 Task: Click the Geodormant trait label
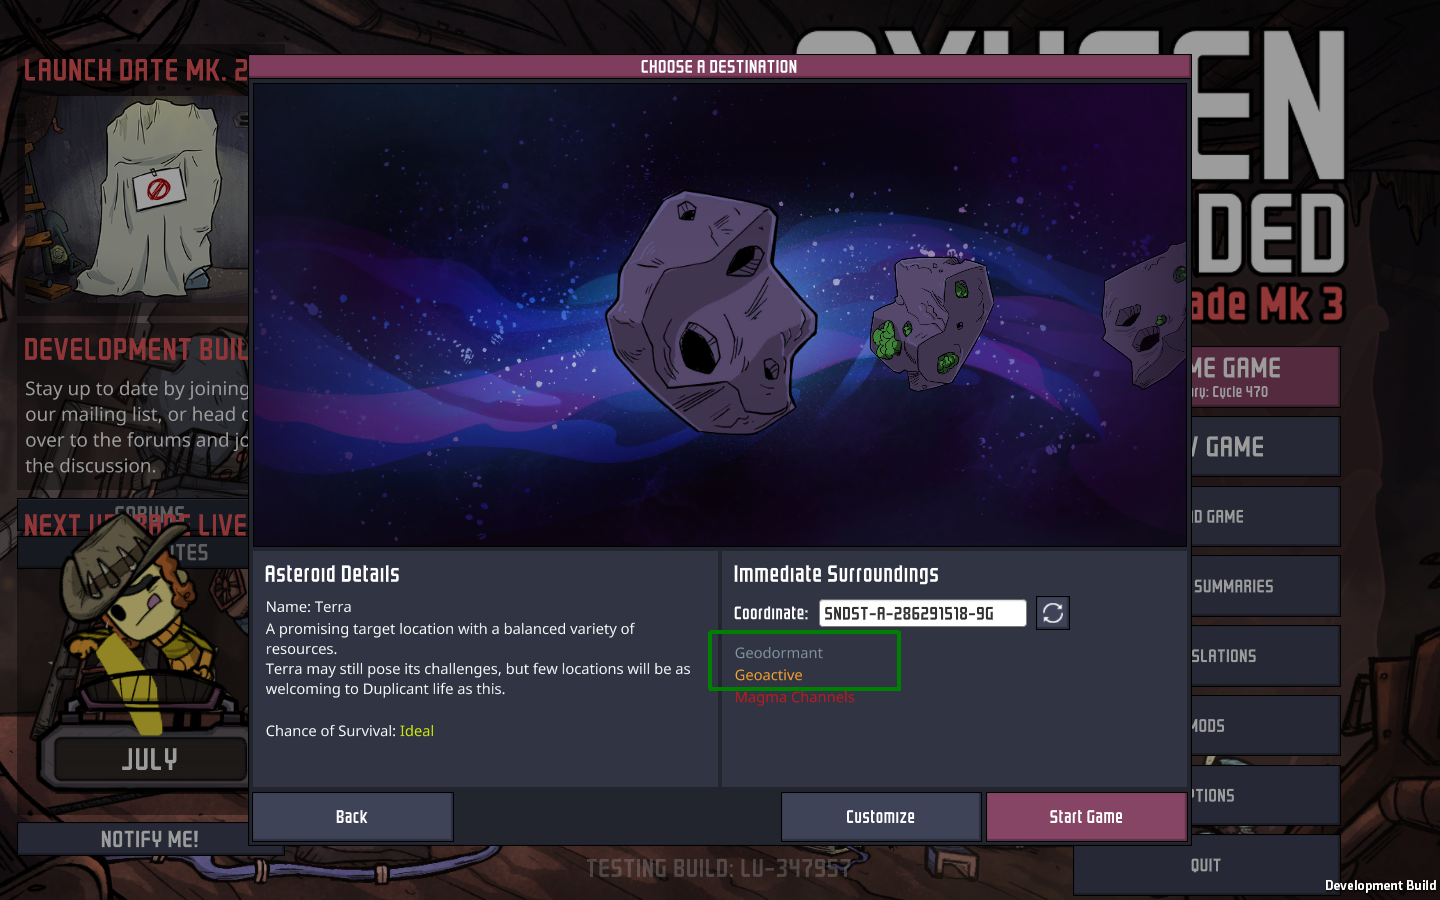tap(778, 653)
